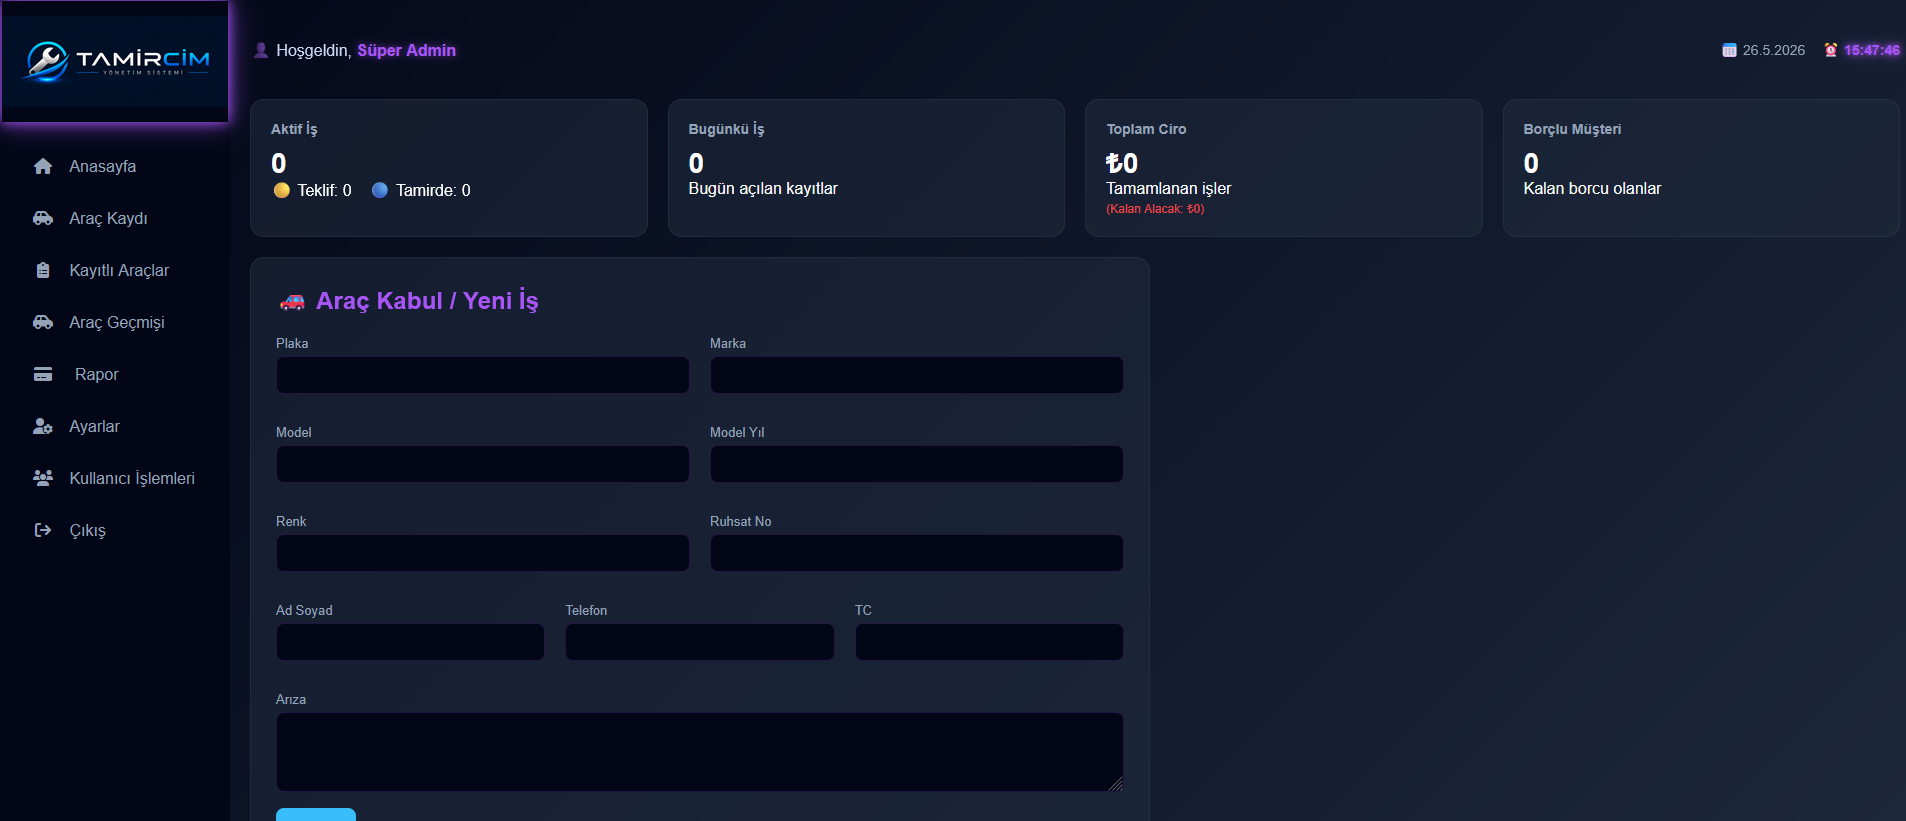Click the Rapor card icon
Screen dimensions: 1906x821
(43, 374)
